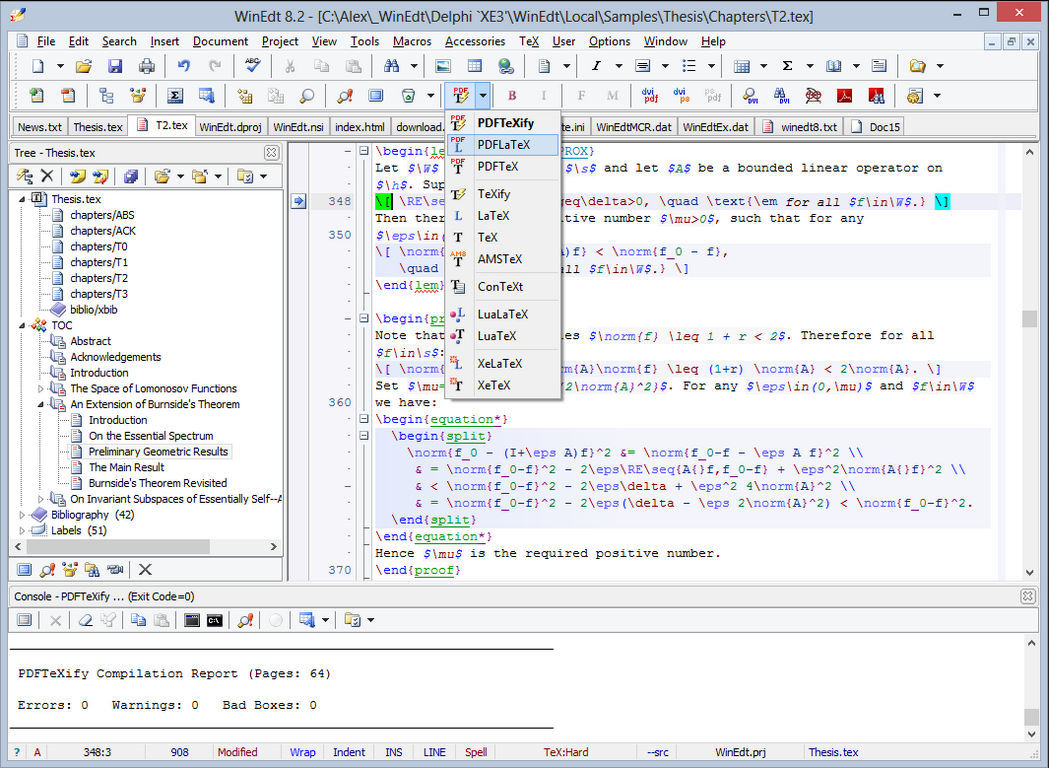The width and height of the screenshot is (1049, 768).
Task: Click the spell check ABC icon
Action: (x=253, y=67)
